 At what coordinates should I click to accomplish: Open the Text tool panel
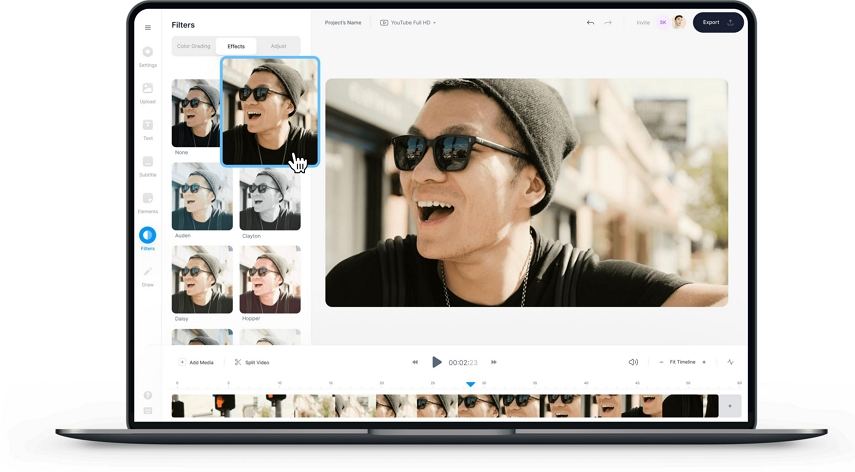147,129
